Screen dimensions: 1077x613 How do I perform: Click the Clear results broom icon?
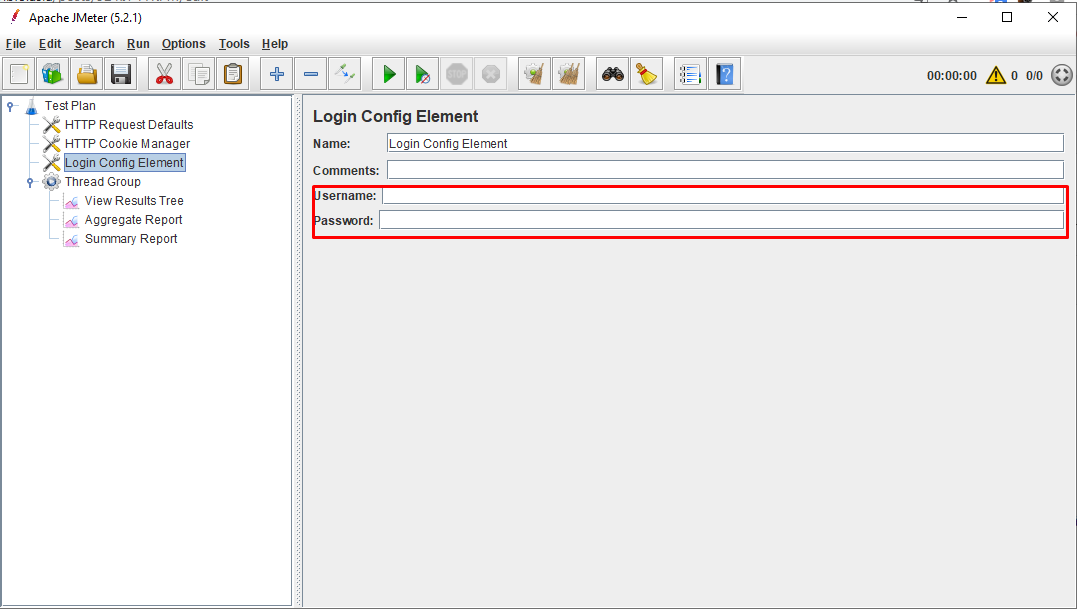point(534,74)
